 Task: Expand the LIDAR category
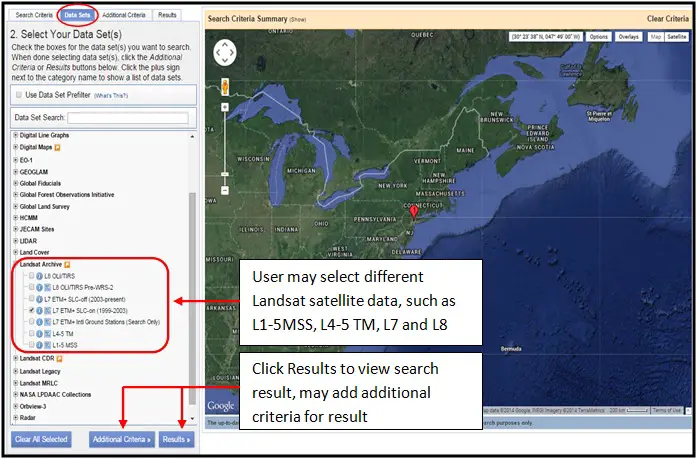[16, 241]
